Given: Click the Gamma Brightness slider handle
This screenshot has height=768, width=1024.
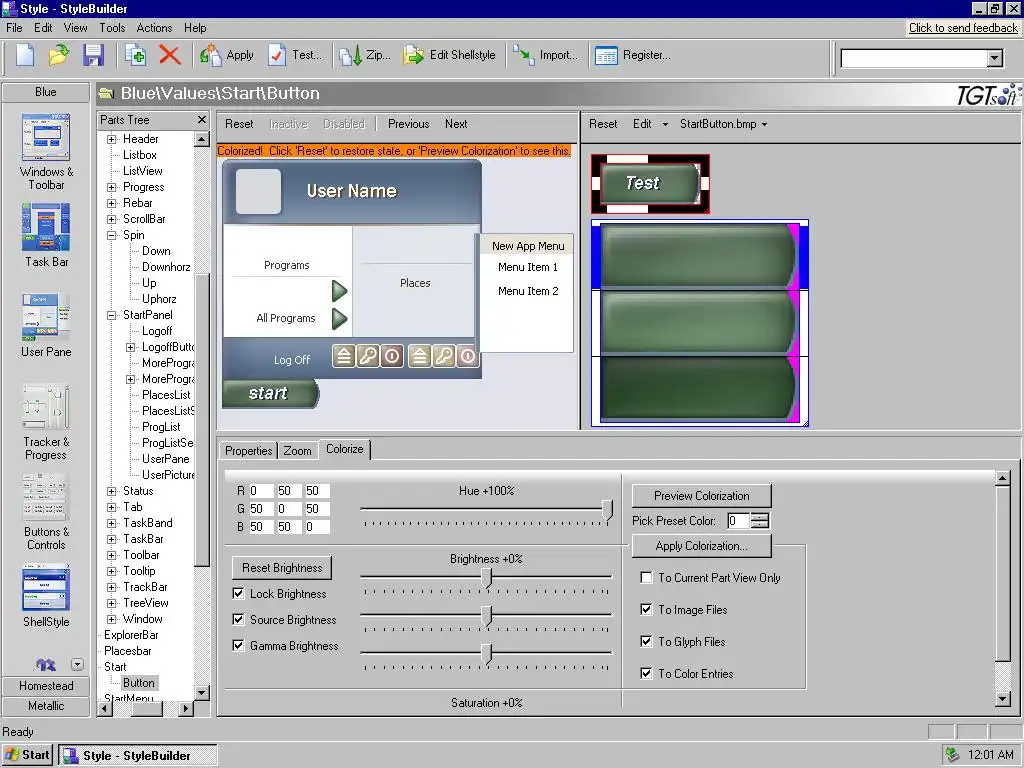Looking at the screenshot, I should (487, 654).
